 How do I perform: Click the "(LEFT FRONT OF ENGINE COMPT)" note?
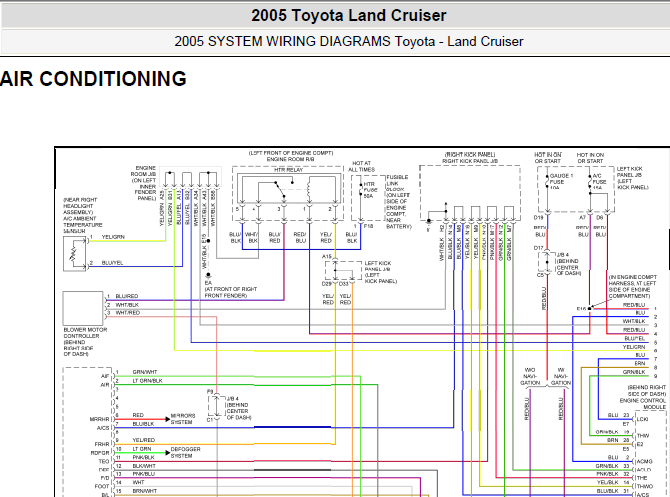click(x=291, y=153)
